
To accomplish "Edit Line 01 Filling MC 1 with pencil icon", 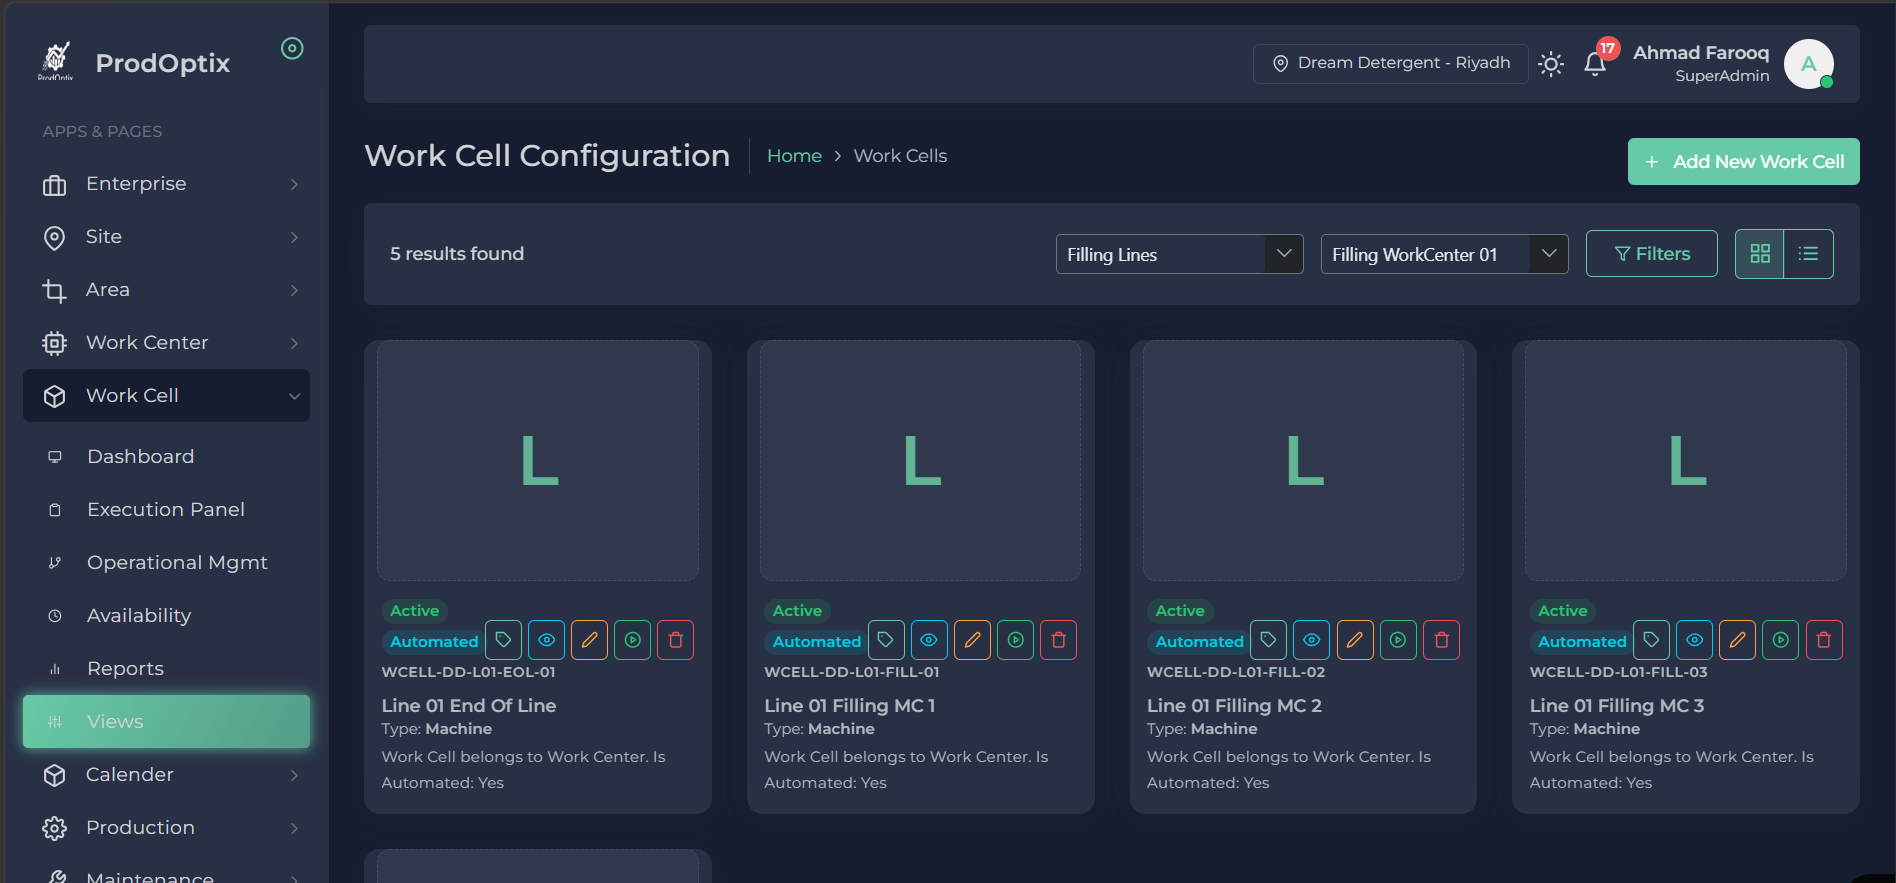I will (972, 640).
